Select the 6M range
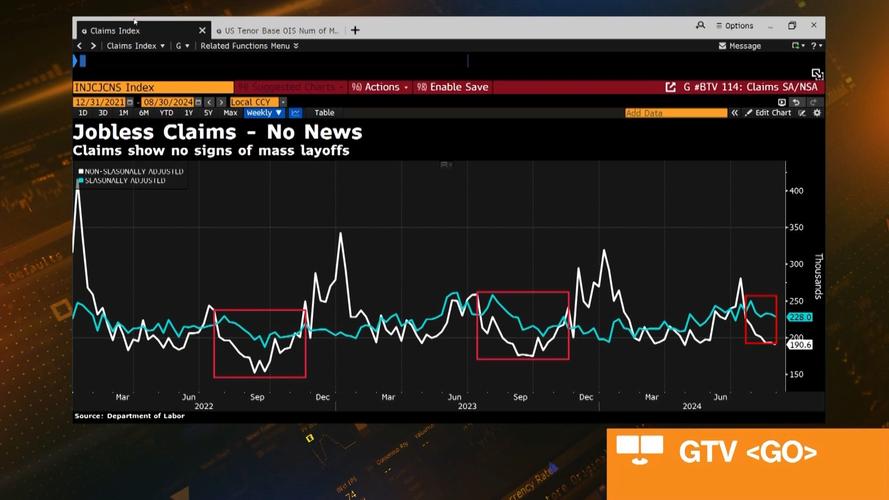This screenshot has height=500, width=889. point(143,113)
